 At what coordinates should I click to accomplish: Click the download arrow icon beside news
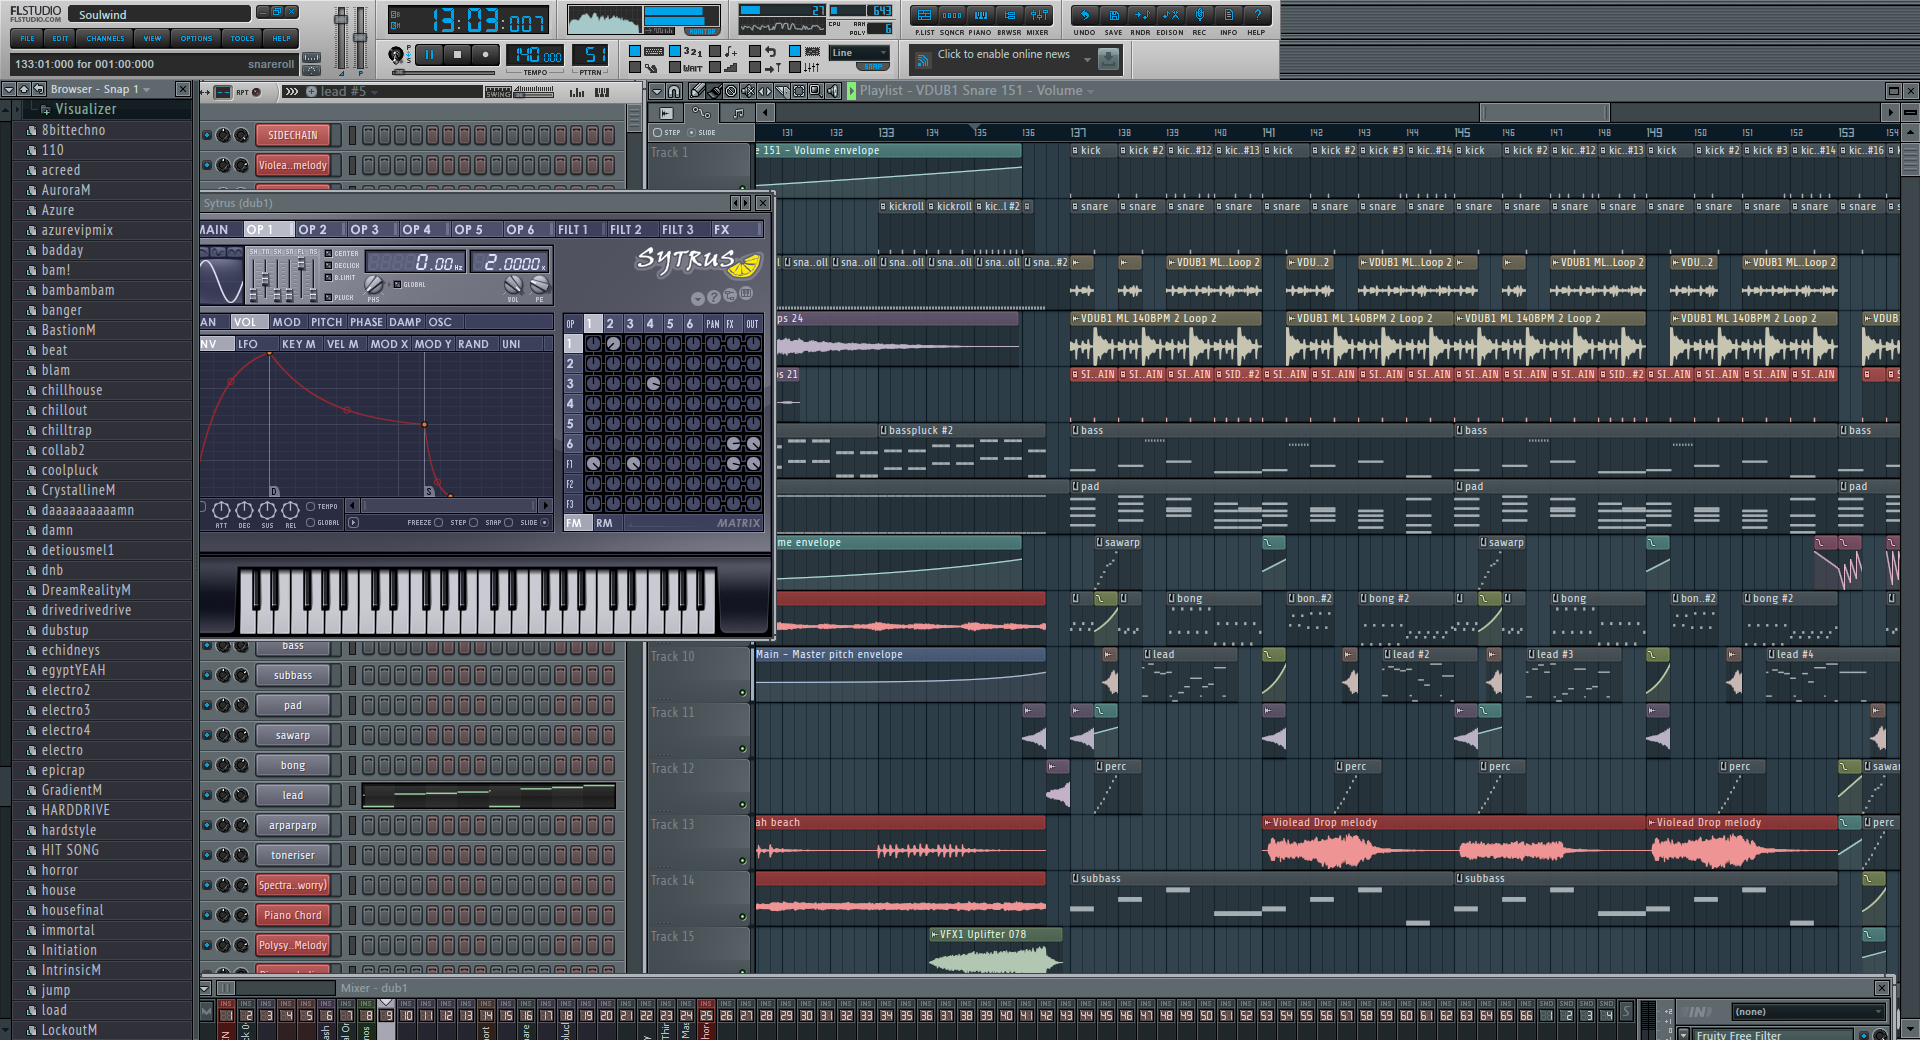click(1108, 60)
